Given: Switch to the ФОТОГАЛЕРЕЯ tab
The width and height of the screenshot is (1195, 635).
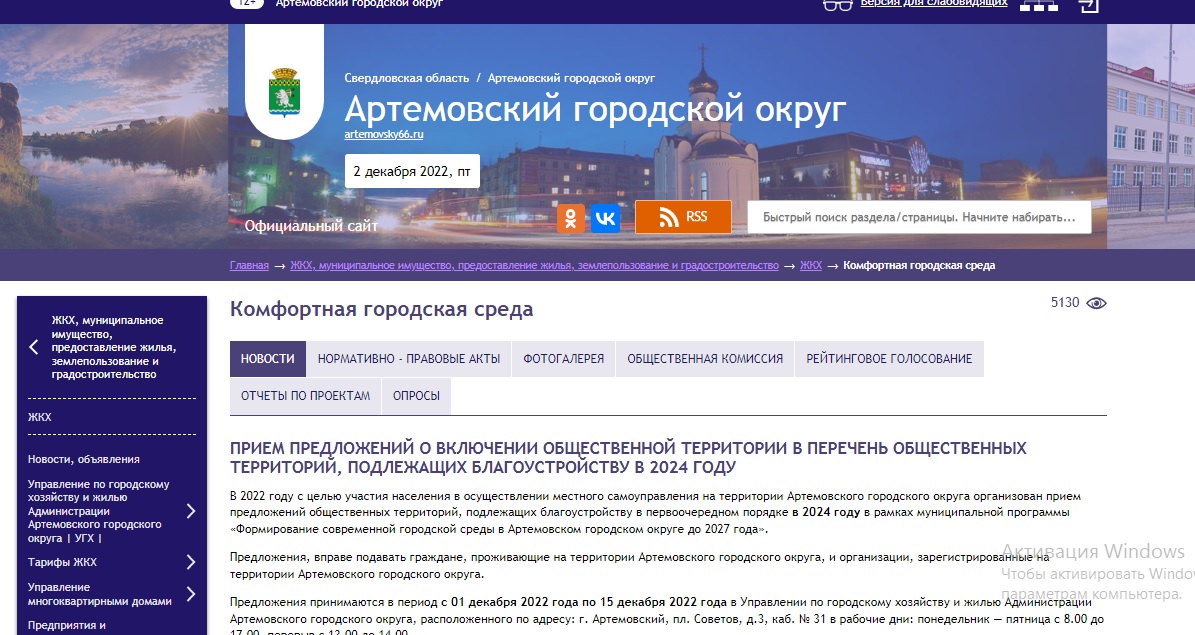Looking at the screenshot, I should [x=563, y=358].
